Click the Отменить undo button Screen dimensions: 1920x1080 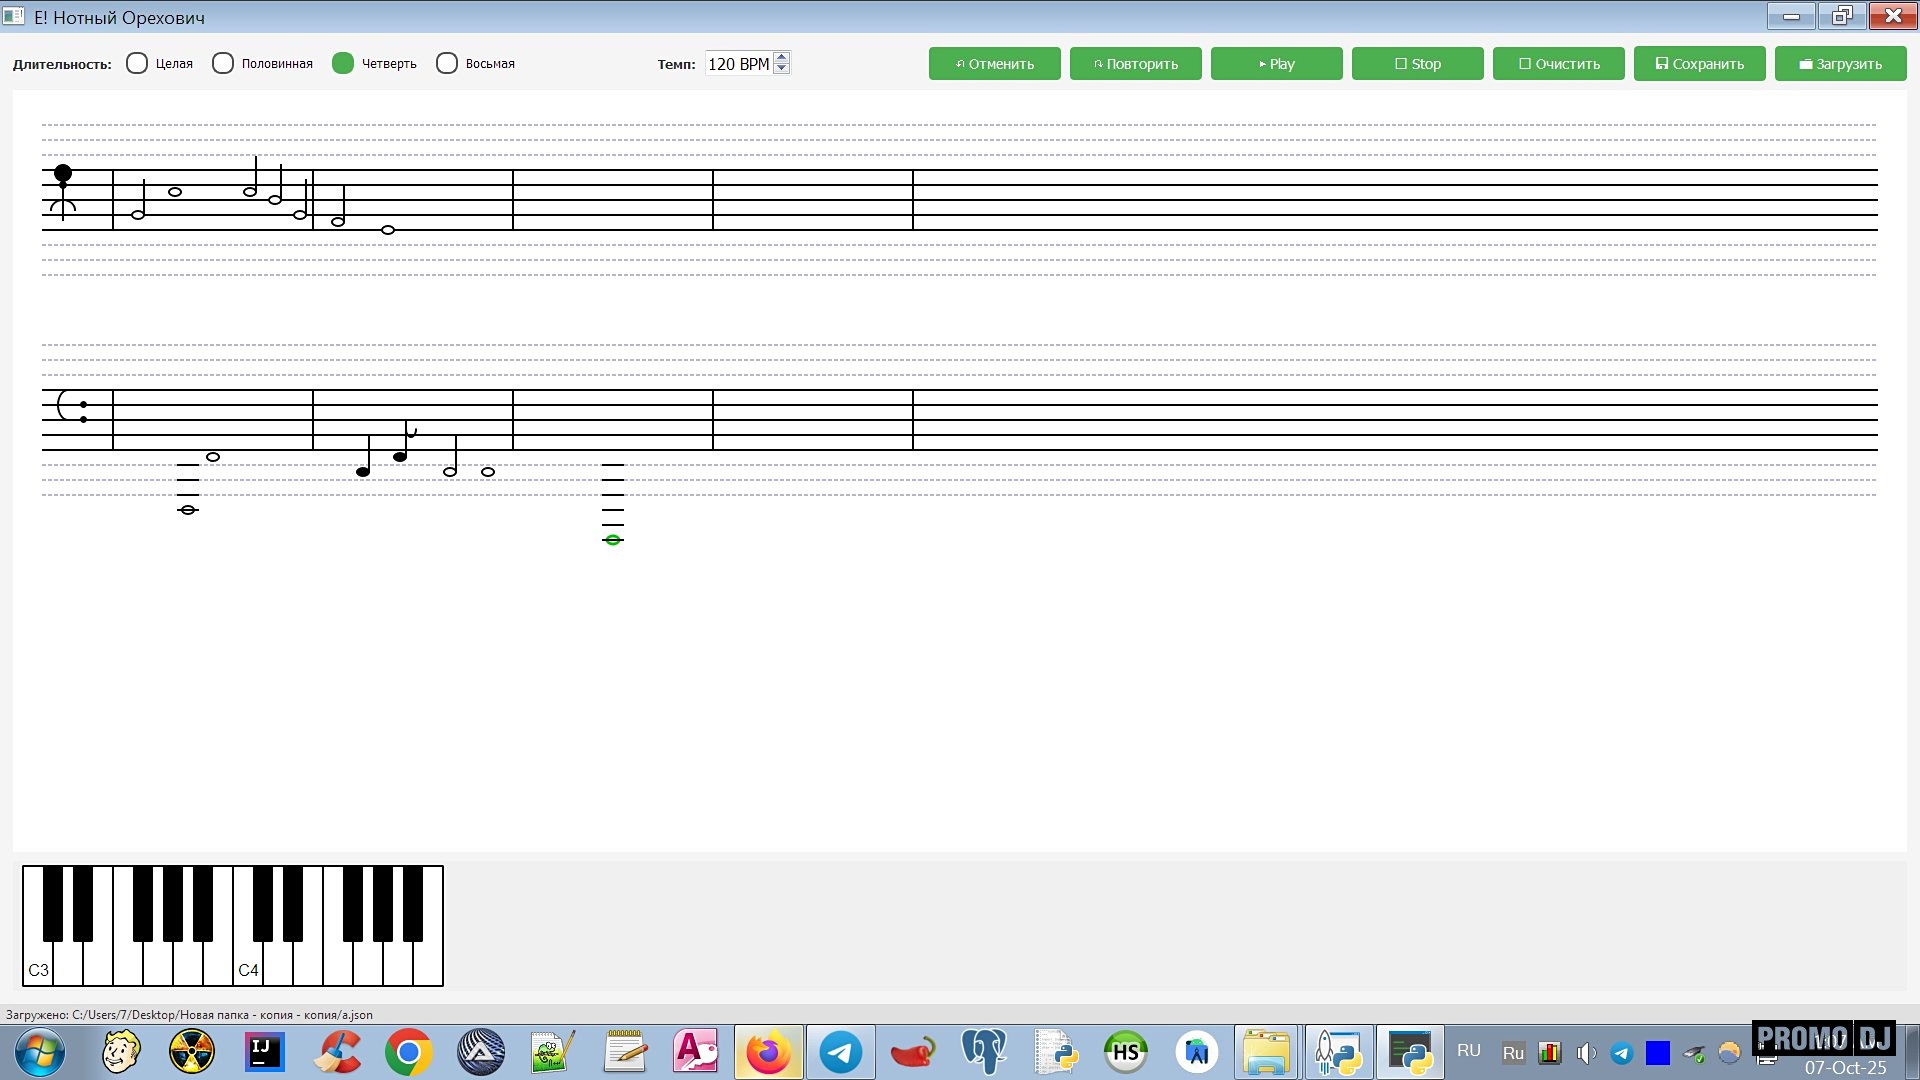pos(994,63)
